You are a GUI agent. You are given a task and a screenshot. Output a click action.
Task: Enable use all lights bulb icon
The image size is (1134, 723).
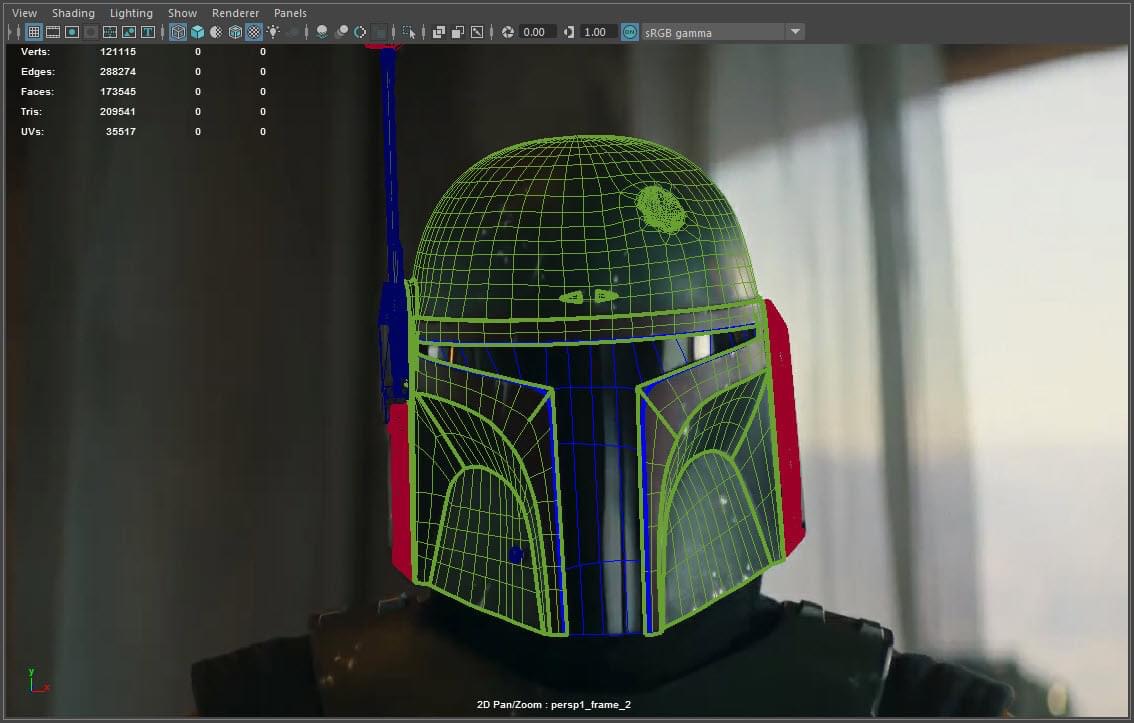pyautogui.click(x=273, y=32)
